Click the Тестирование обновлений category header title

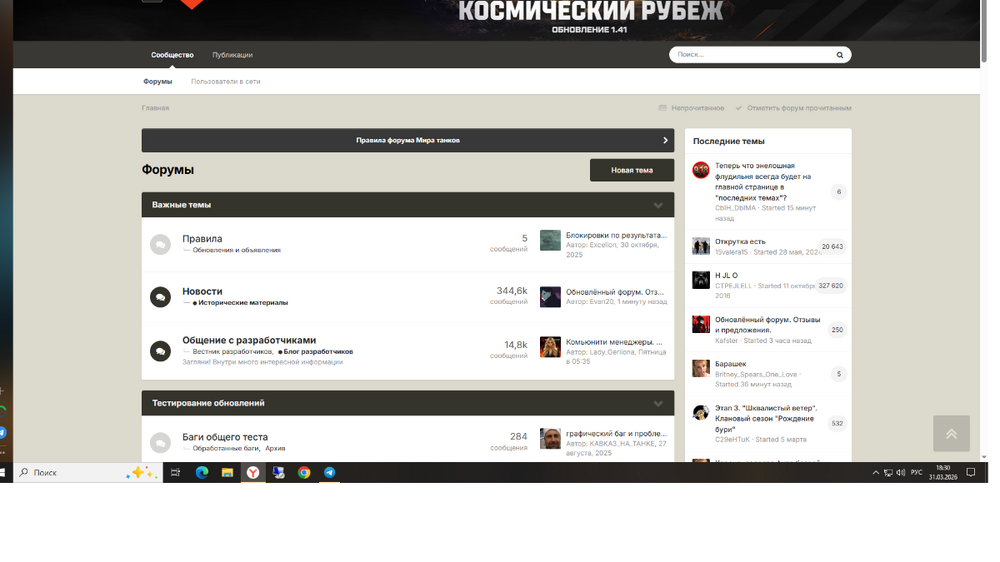point(208,403)
